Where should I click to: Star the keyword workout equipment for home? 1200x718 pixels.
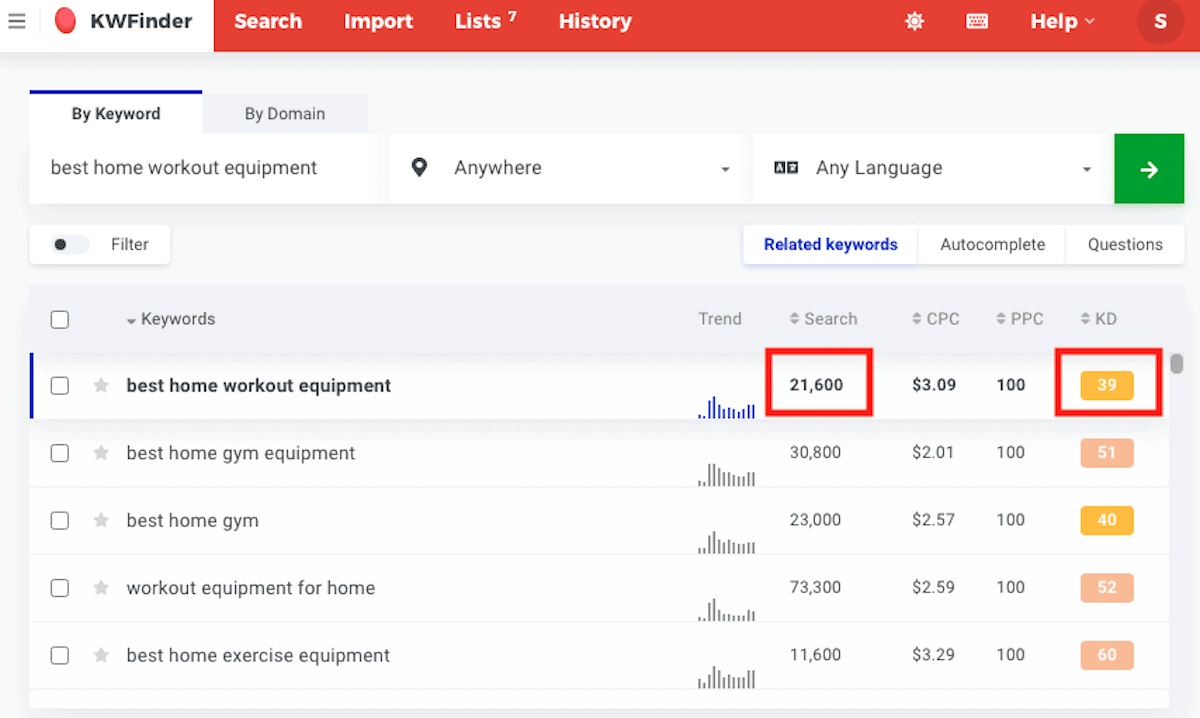tap(101, 588)
